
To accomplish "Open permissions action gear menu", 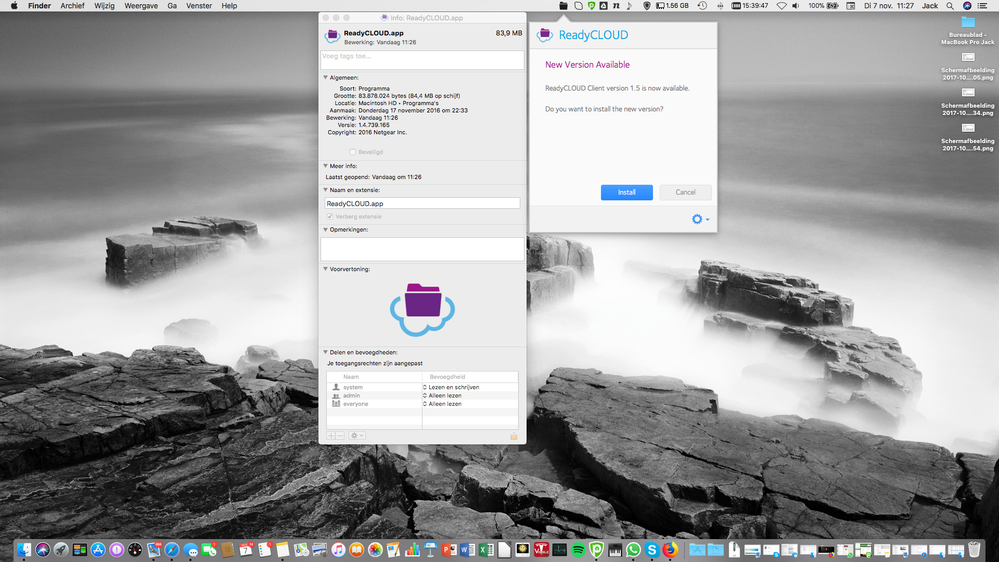I will [357, 436].
